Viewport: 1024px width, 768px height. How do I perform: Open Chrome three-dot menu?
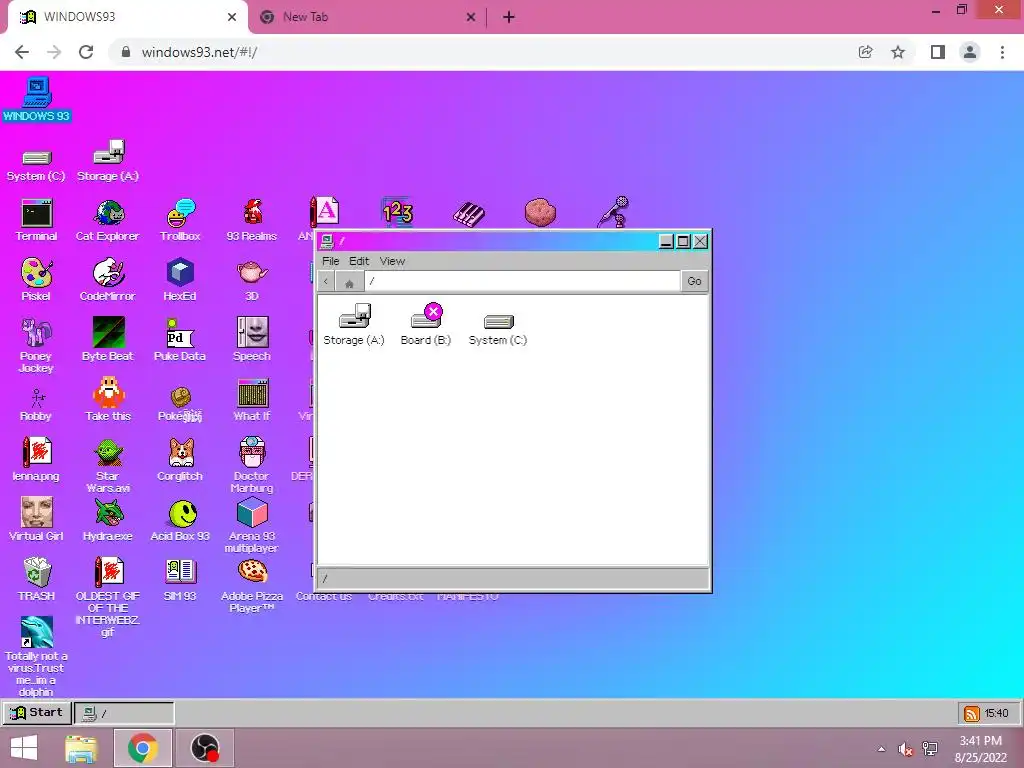[1002, 52]
